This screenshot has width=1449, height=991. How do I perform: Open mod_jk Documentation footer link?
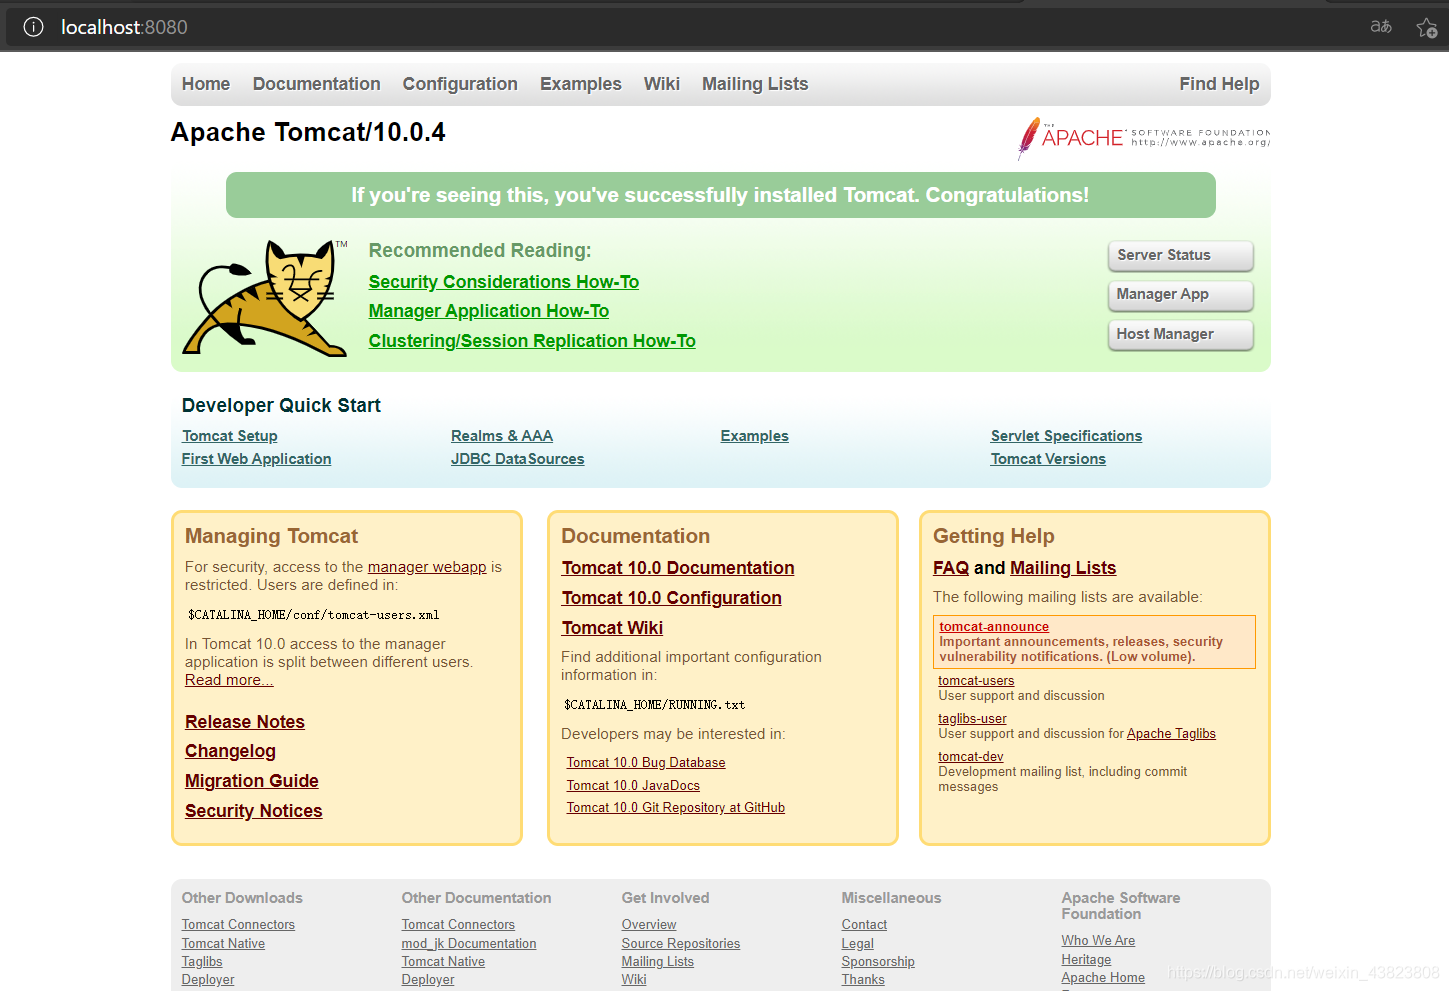tap(469, 944)
